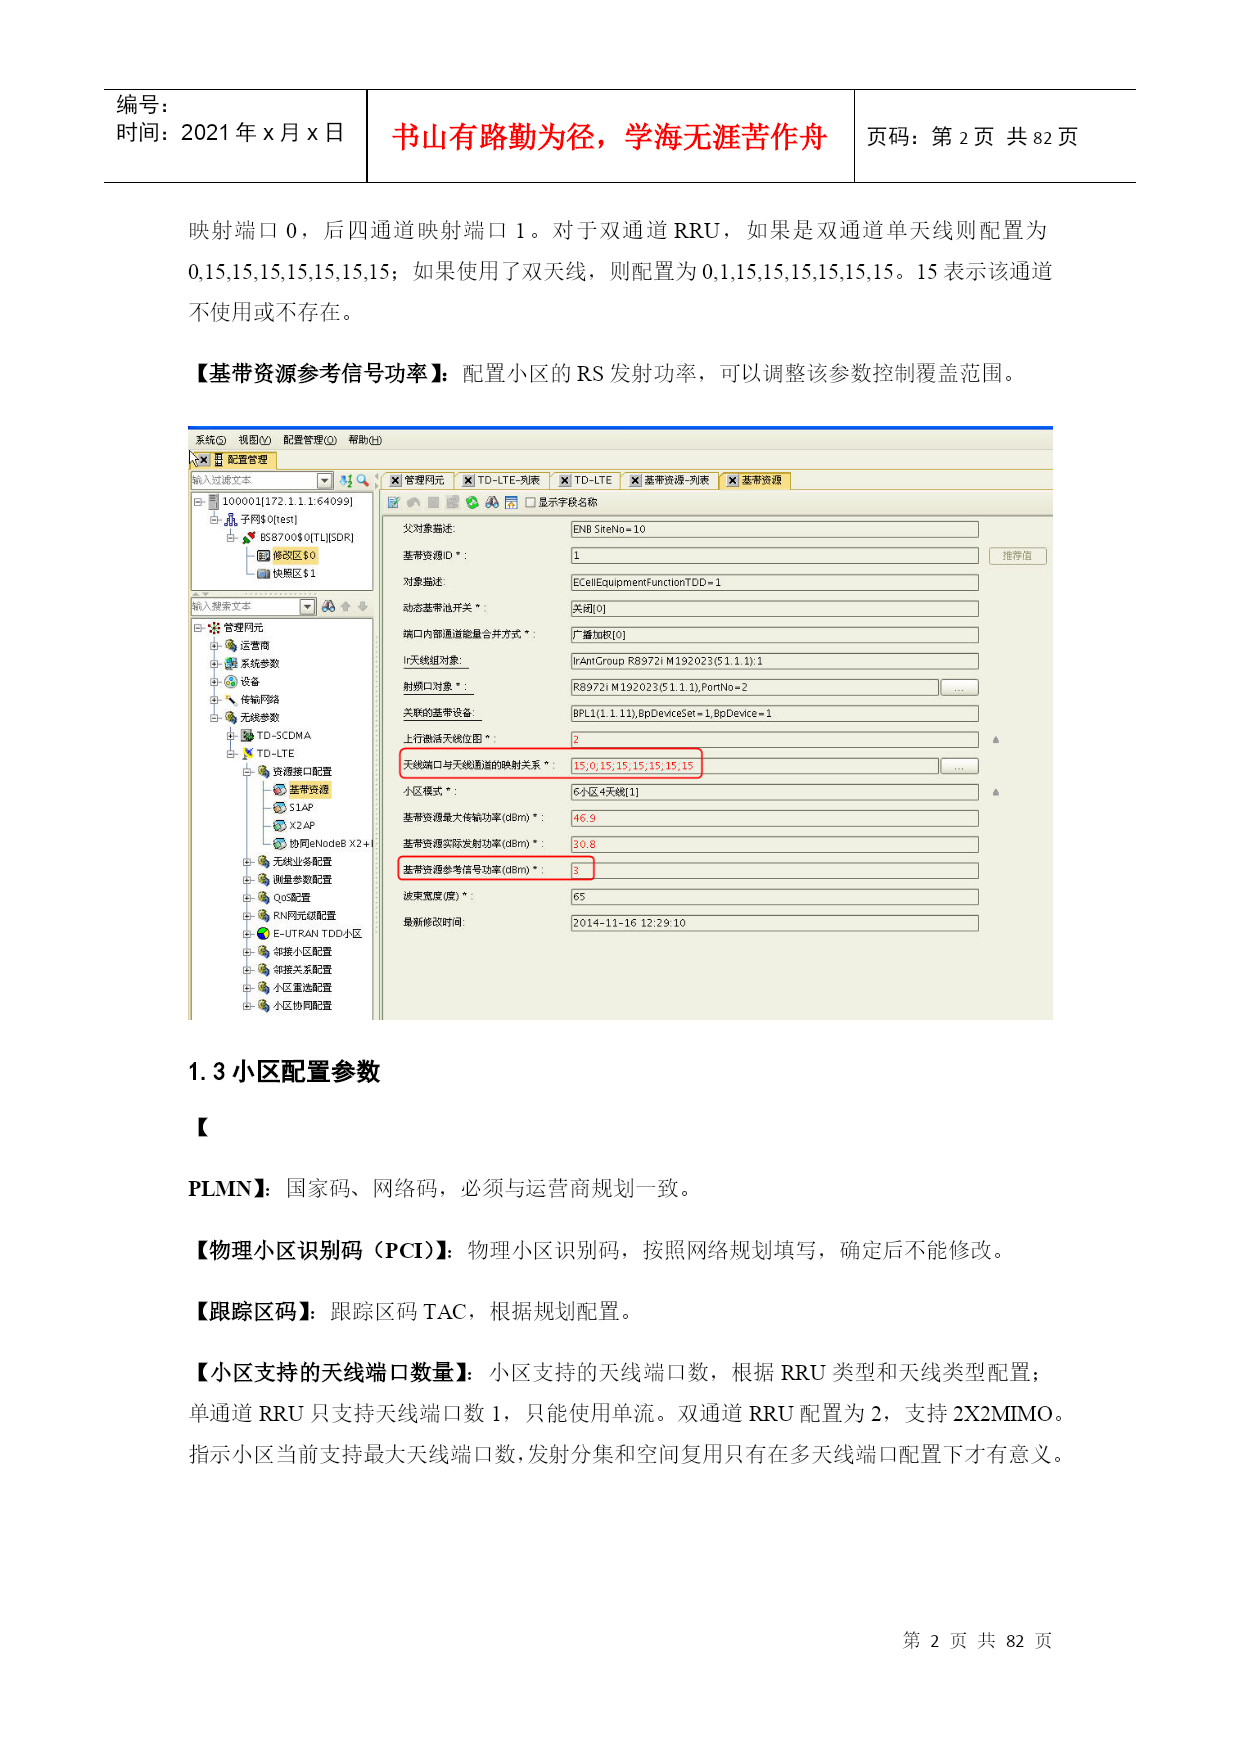
Task: Collapse the 100001[172.1.1.1:64099] tree node
Action: 198,502
